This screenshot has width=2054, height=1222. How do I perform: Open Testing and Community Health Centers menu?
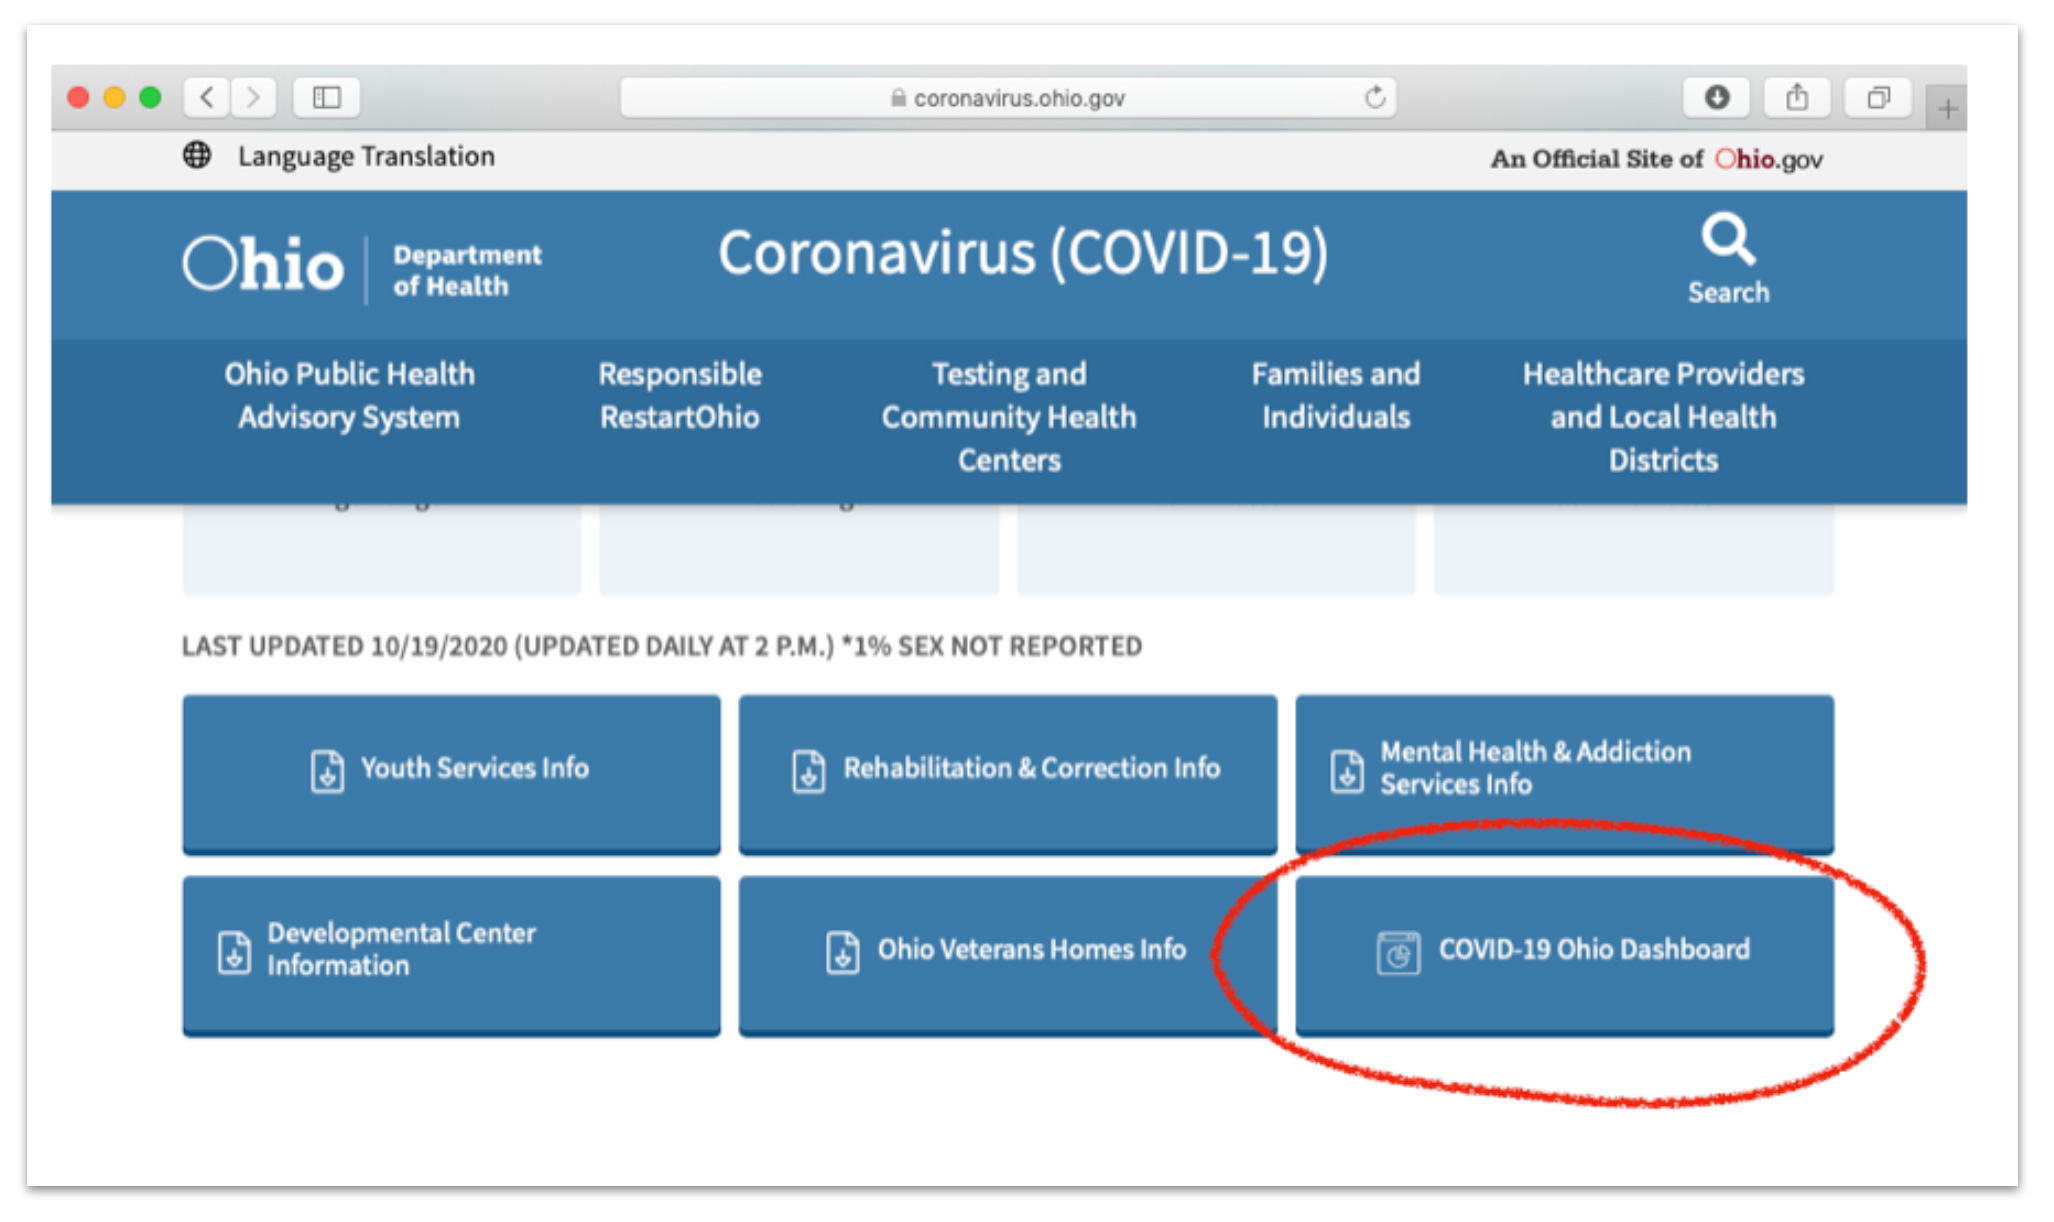pyautogui.click(x=1009, y=416)
